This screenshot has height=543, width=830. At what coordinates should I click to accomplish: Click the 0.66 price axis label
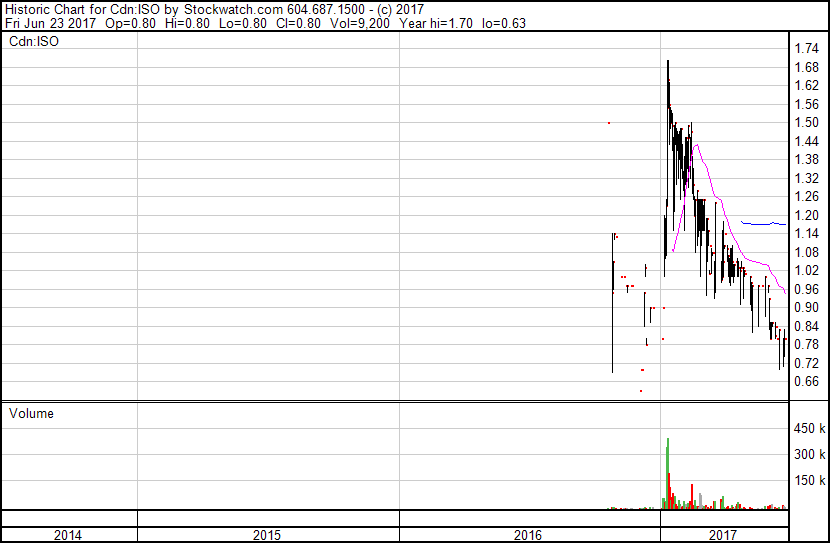coord(805,381)
